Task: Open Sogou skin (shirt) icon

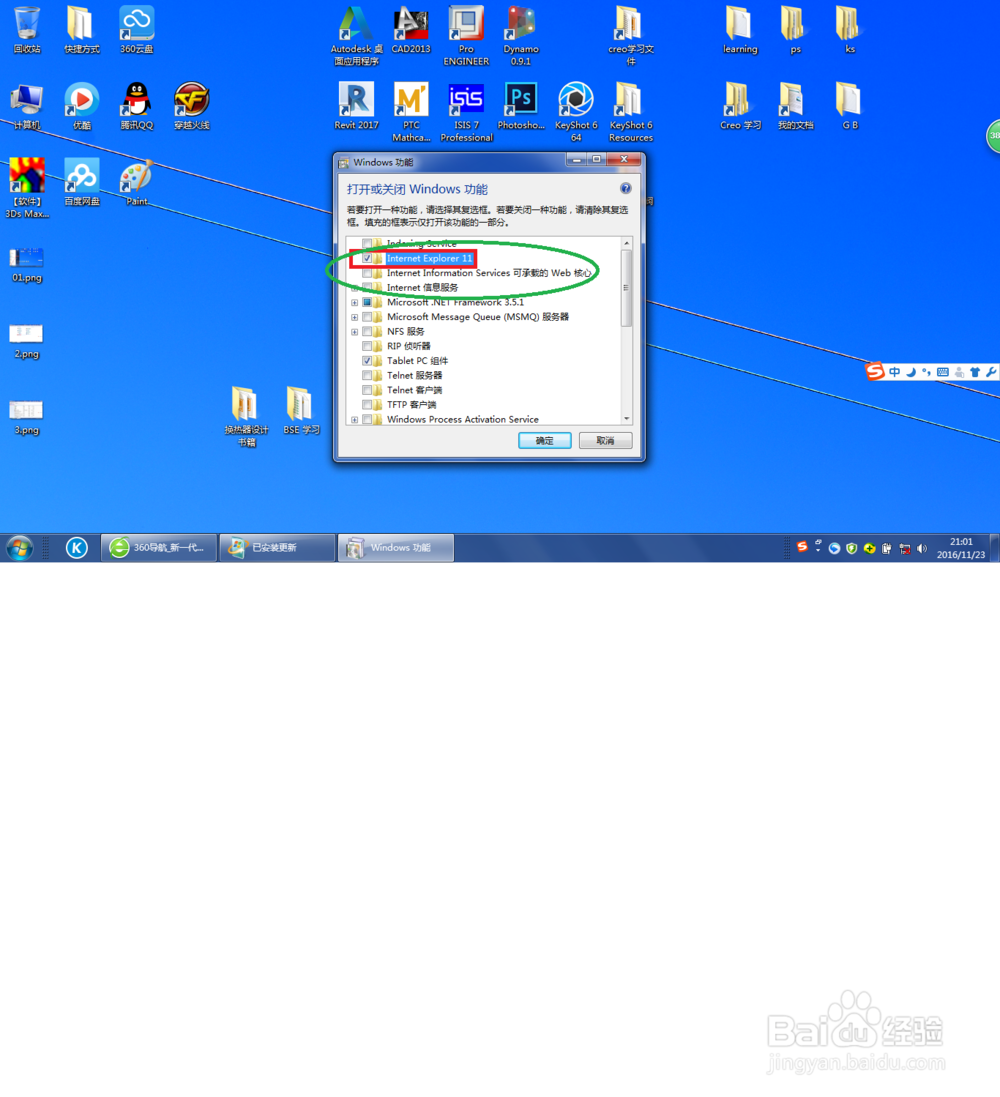Action: 975,372
